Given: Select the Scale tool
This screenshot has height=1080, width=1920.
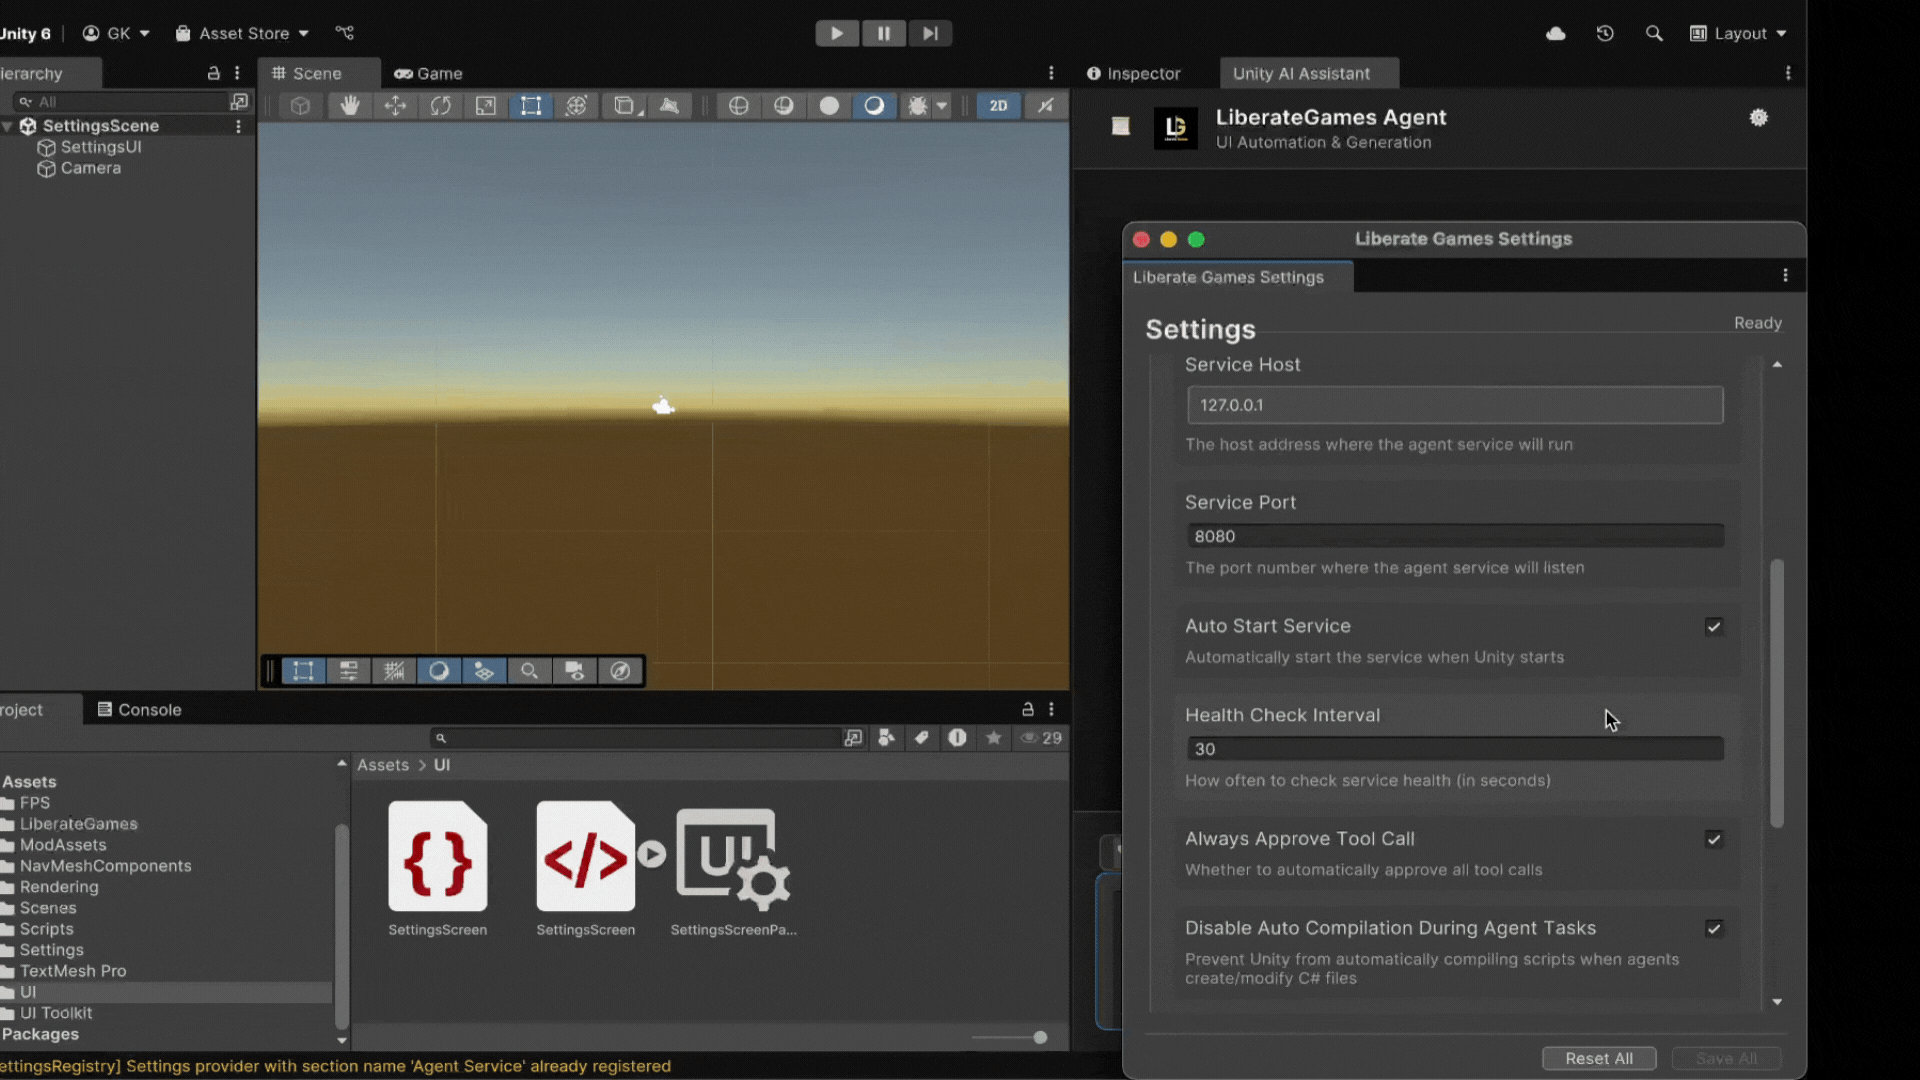Looking at the screenshot, I should pyautogui.click(x=485, y=105).
